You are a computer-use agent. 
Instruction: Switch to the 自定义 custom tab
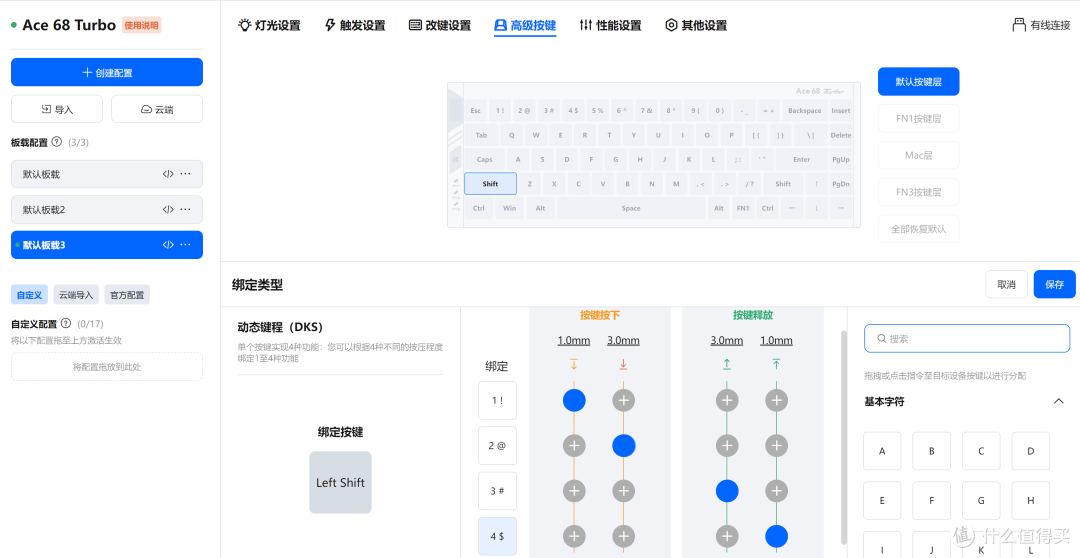point(29,295)
